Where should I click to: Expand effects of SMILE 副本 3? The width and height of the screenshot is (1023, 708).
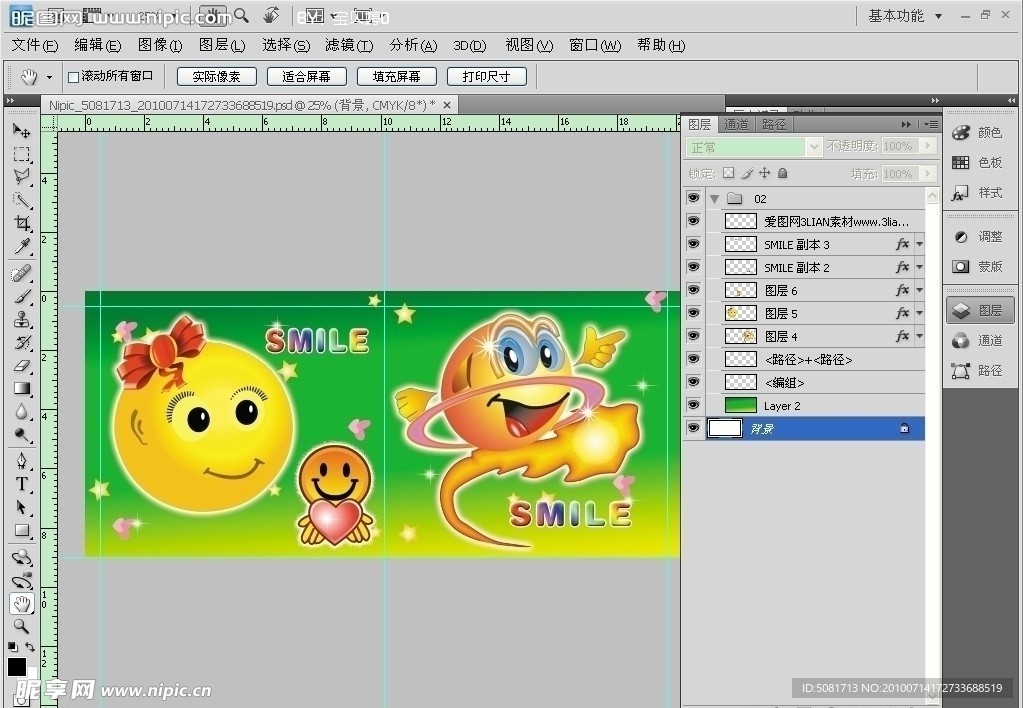click(x=919, y=244)
